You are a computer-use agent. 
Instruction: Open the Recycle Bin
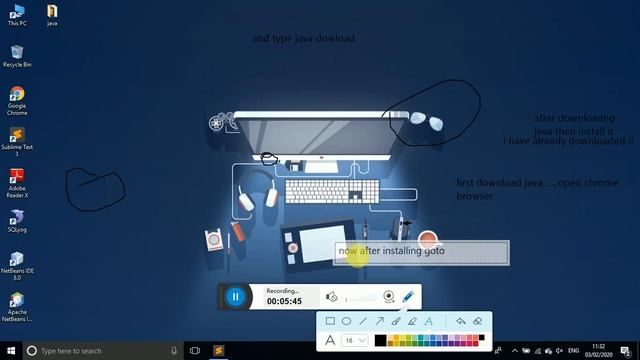[x=17, y=56]
